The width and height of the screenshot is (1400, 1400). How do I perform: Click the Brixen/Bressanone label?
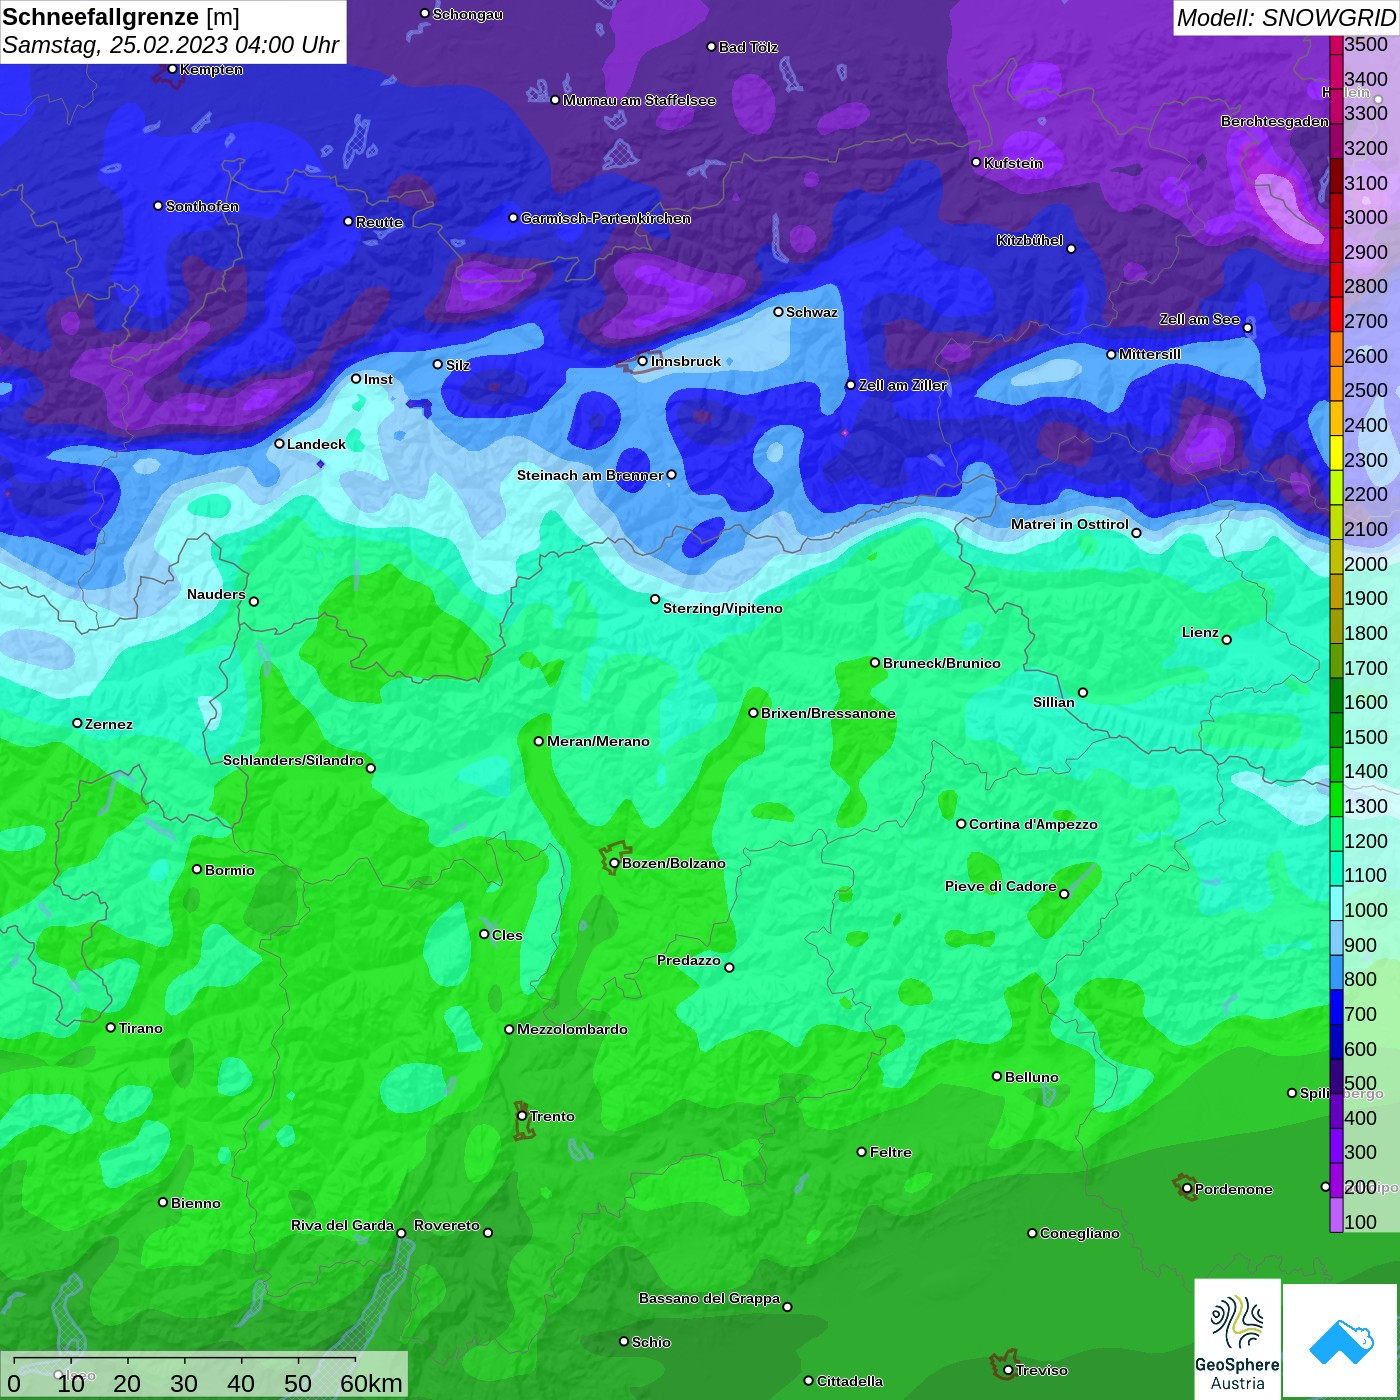coord(828,713)
